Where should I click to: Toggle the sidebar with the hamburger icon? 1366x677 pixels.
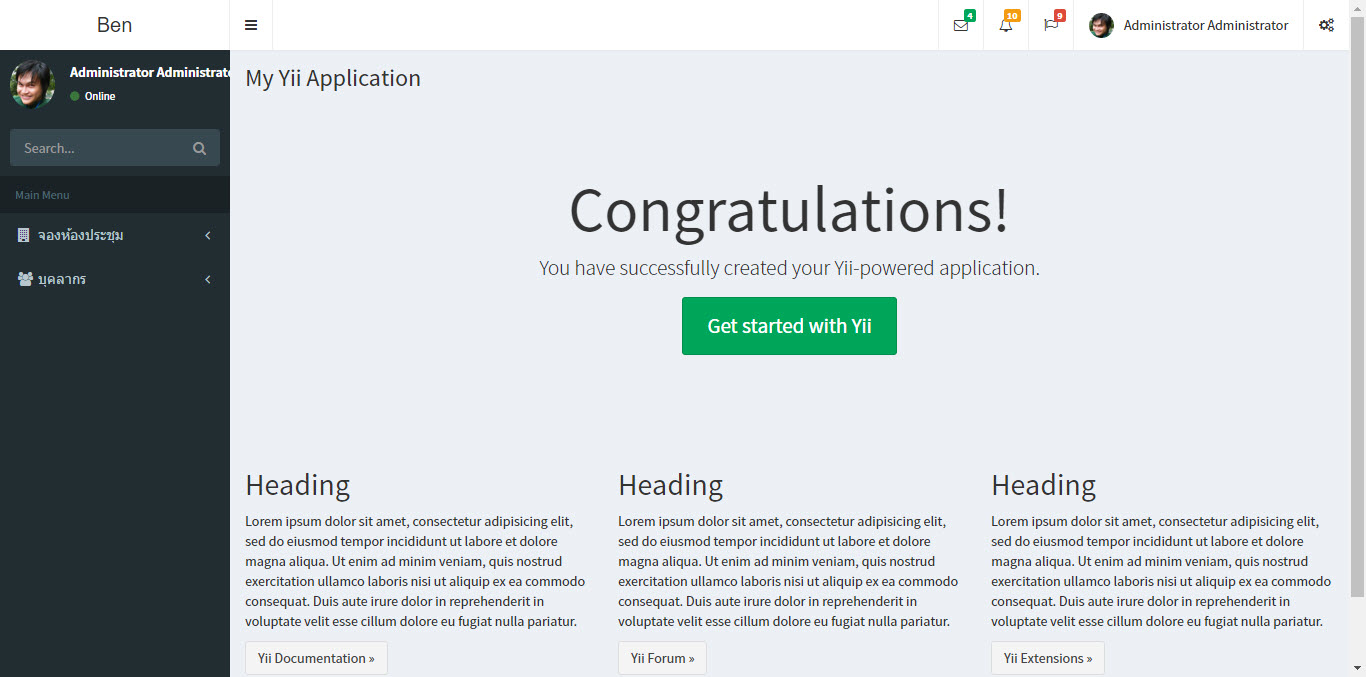pos(251,25)
